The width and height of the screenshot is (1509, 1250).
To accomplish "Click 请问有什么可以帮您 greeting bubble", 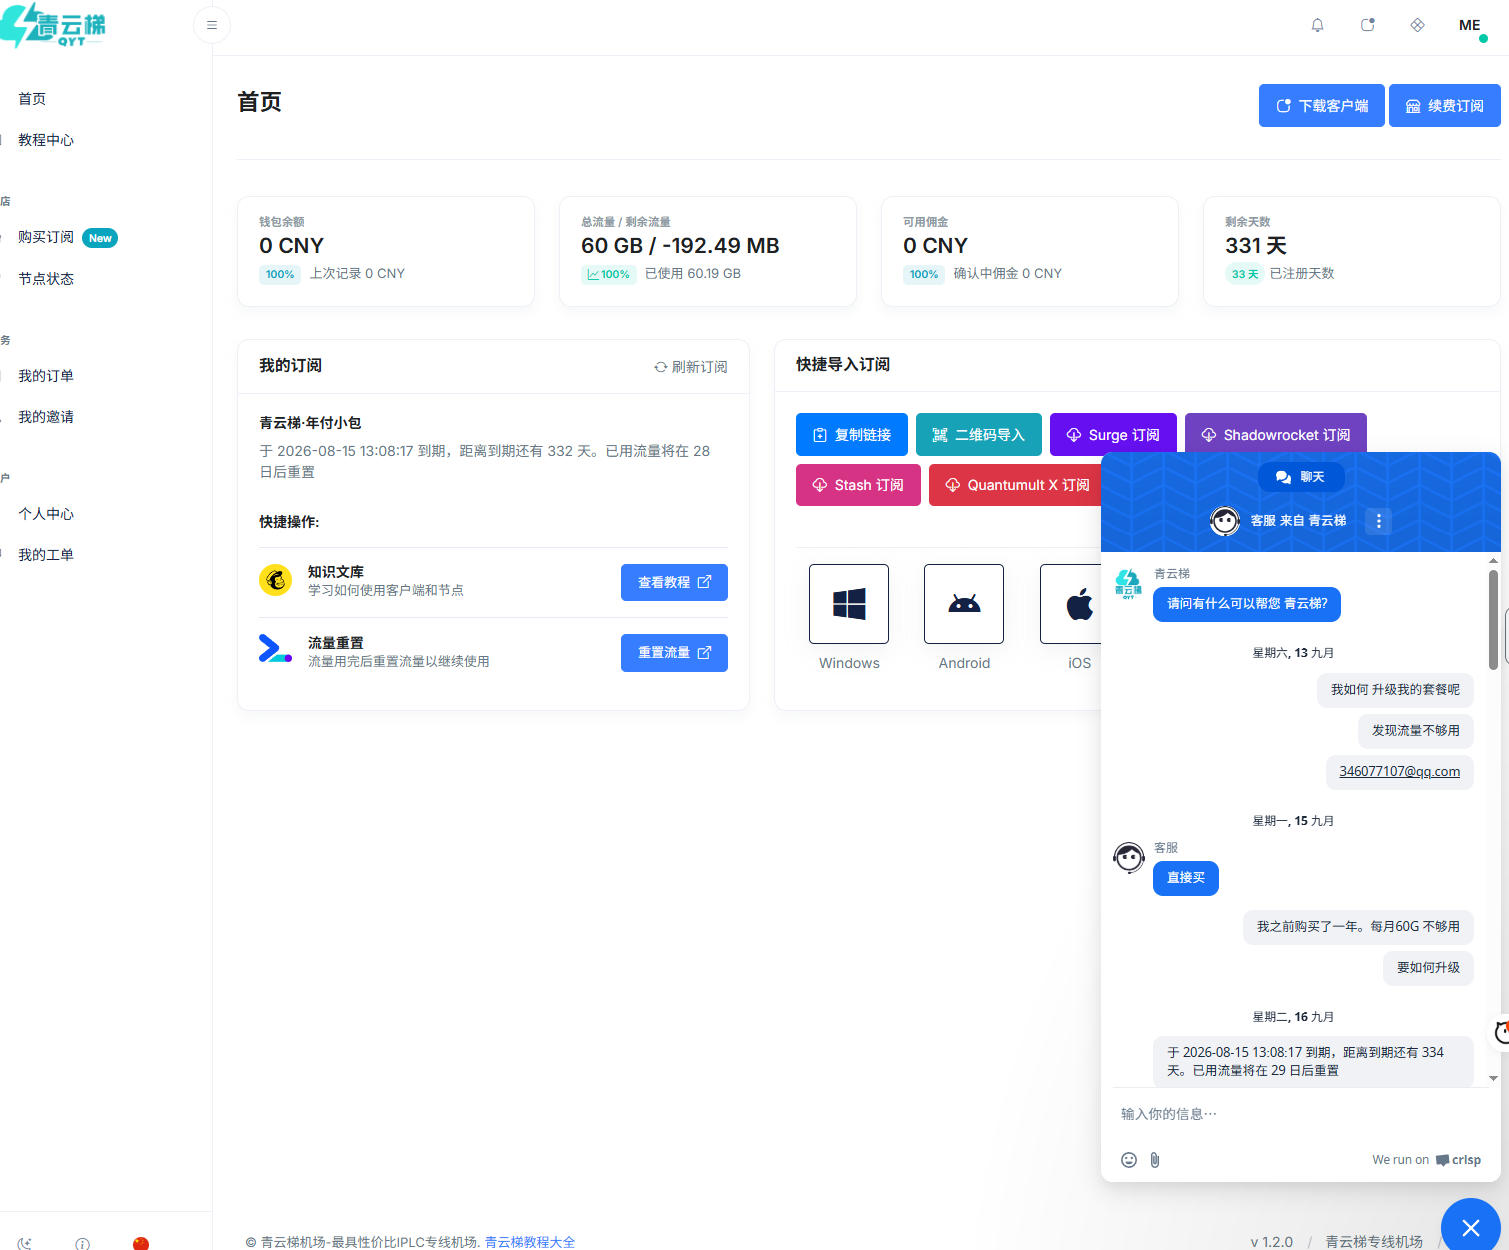I will point(1247,604).
